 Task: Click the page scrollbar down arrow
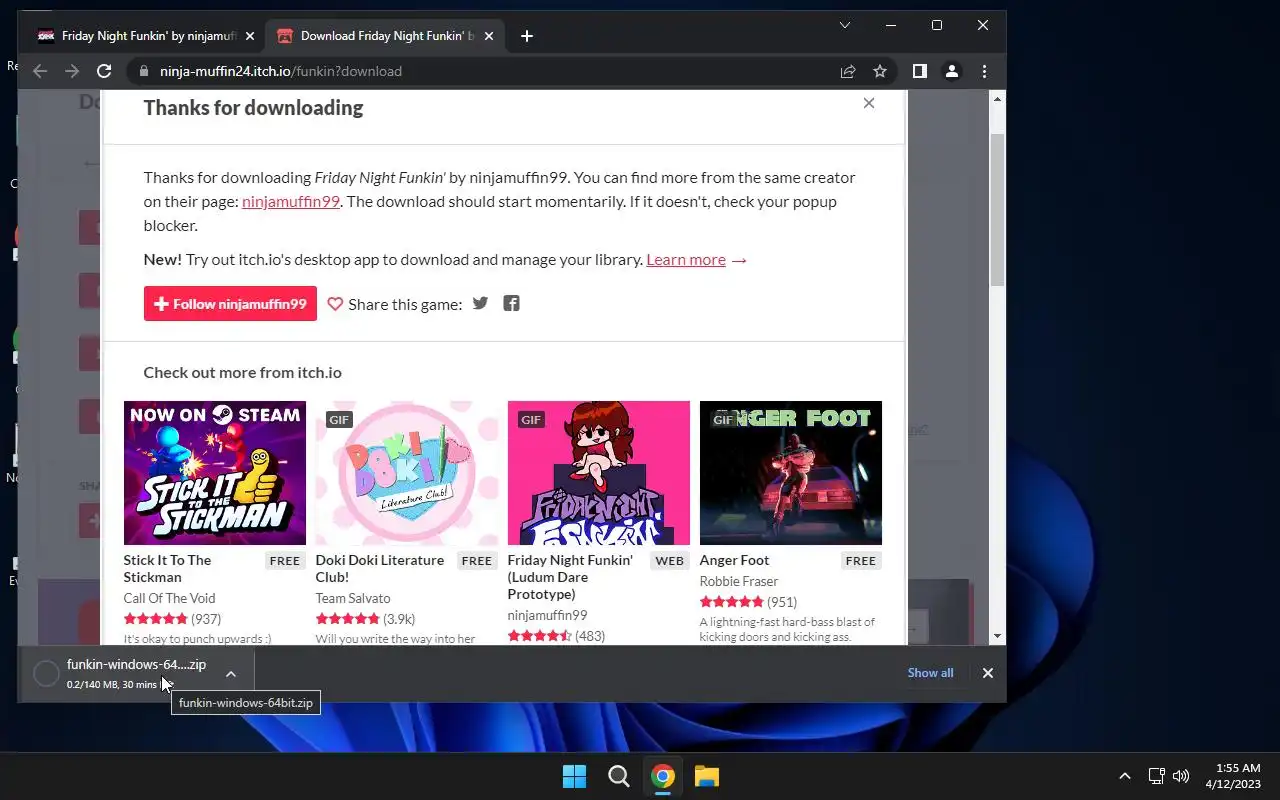[997, 636]
